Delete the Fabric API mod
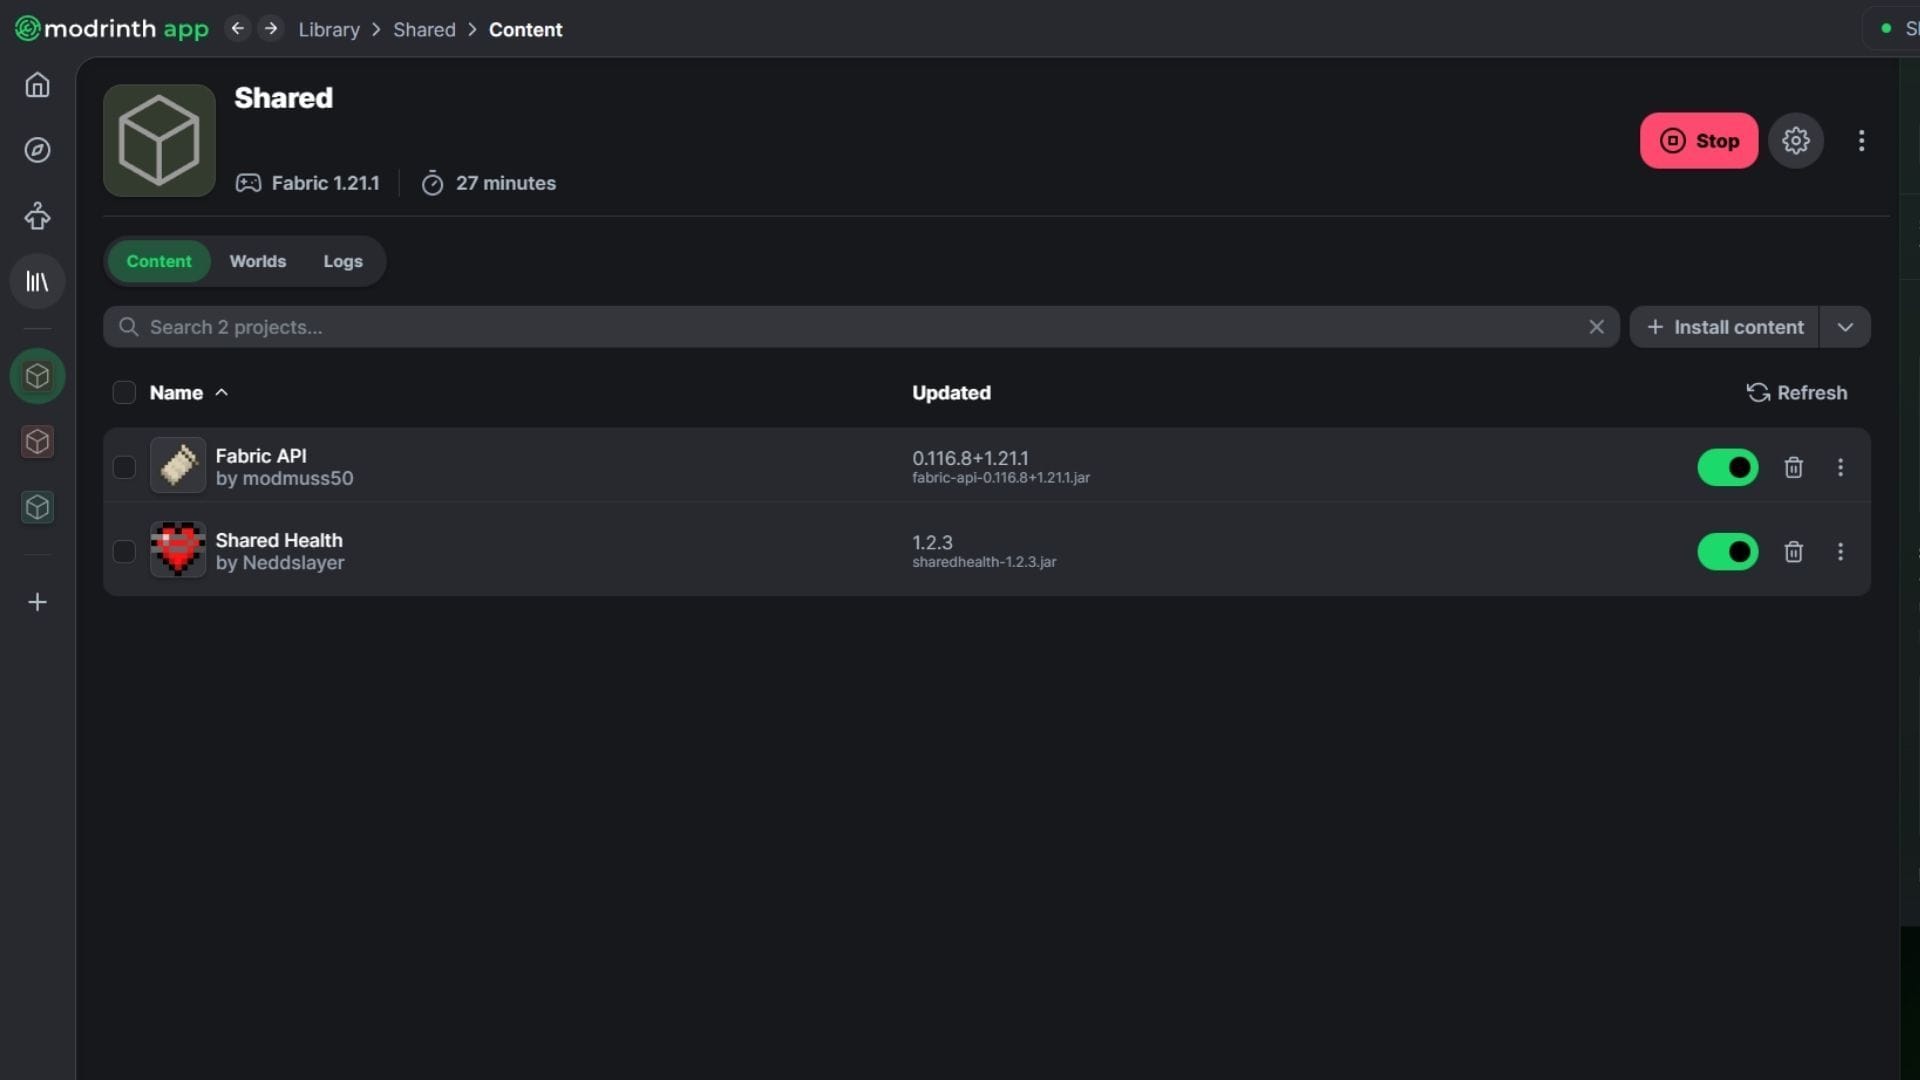 (x=1793, y=467)
